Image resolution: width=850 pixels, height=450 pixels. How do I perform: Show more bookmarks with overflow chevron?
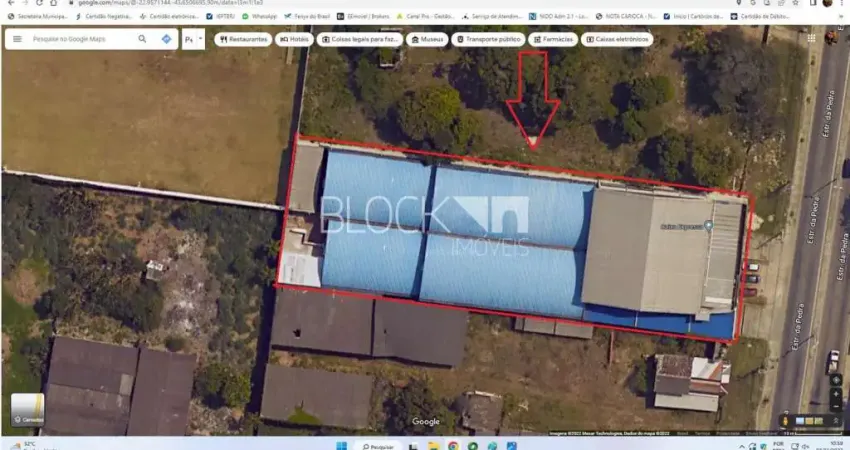841,17
